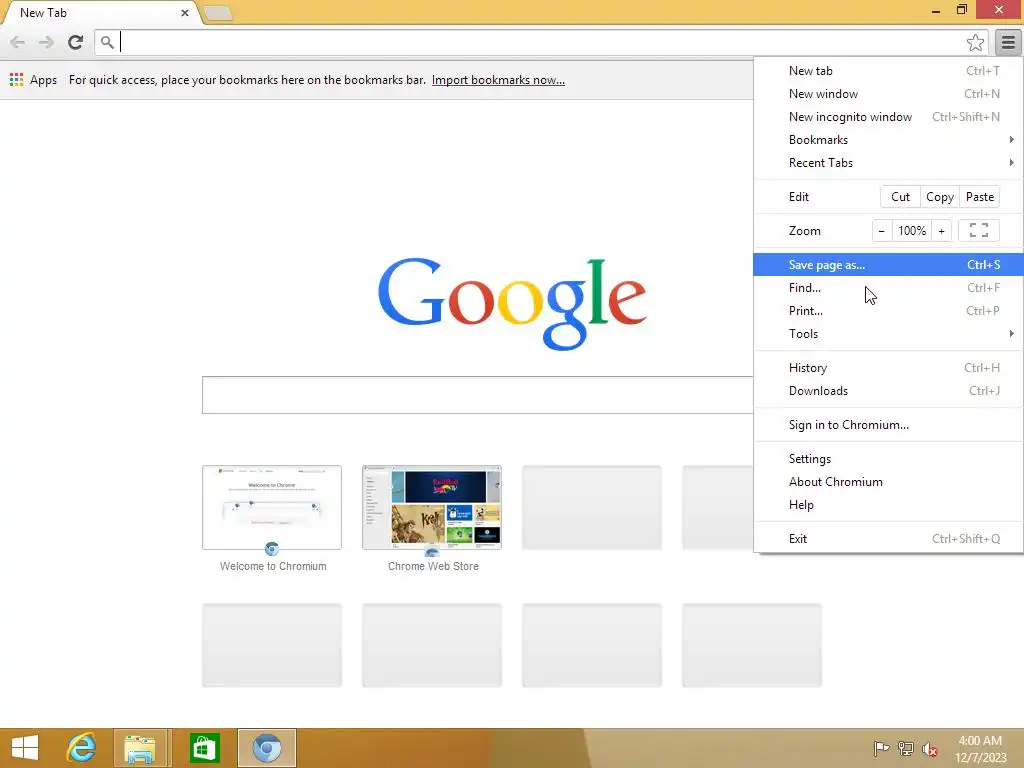Click the Paste button in Edit row
Image resolution: width=1024 pixels, height=768 pixels.
980,197
